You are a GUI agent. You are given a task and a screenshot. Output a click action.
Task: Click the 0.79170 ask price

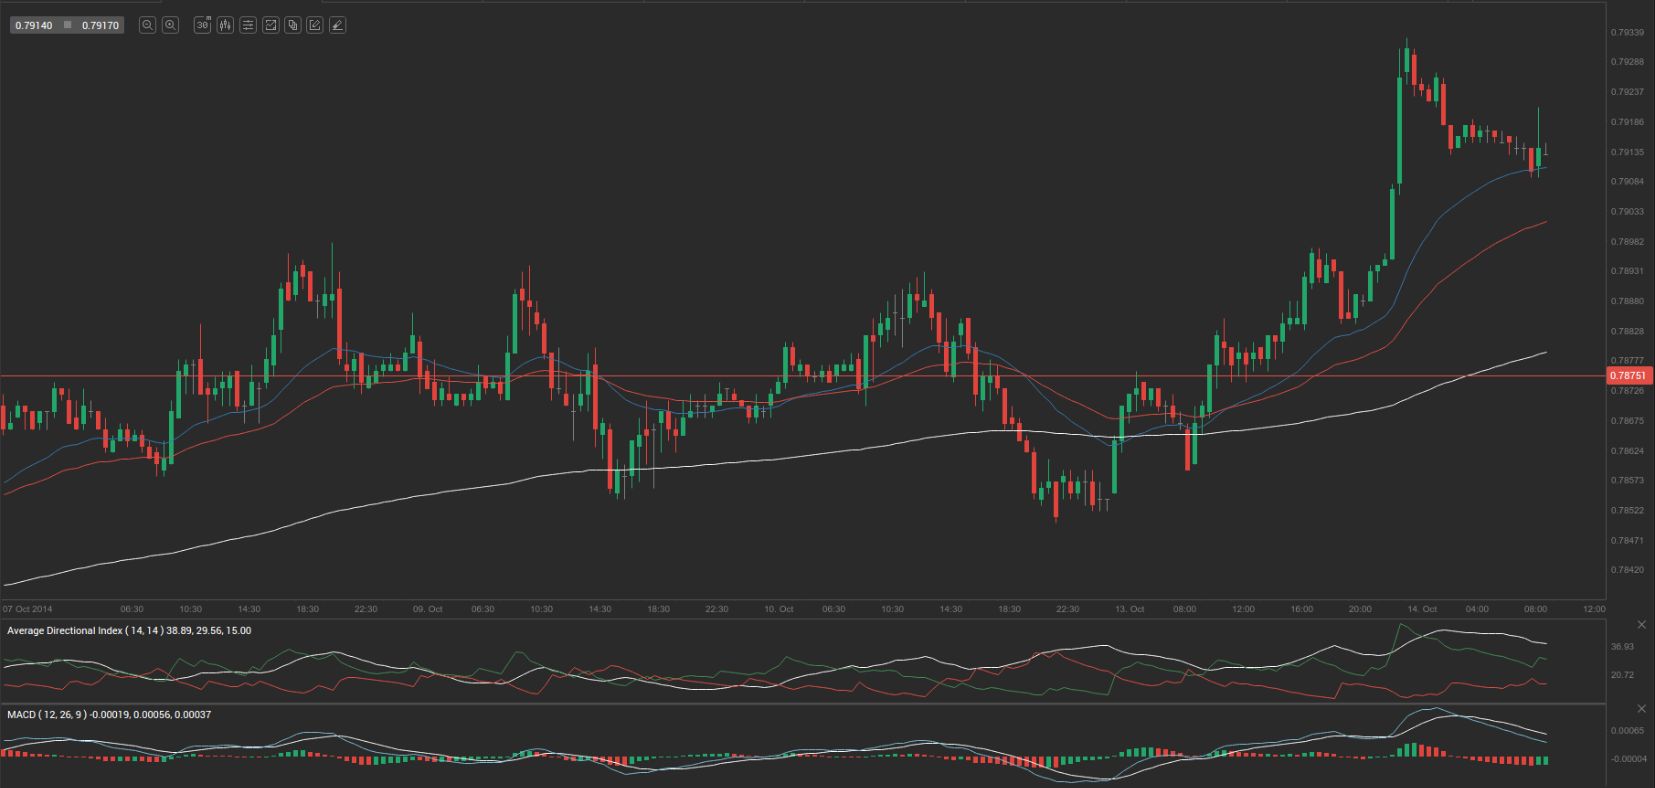[100, 25]
